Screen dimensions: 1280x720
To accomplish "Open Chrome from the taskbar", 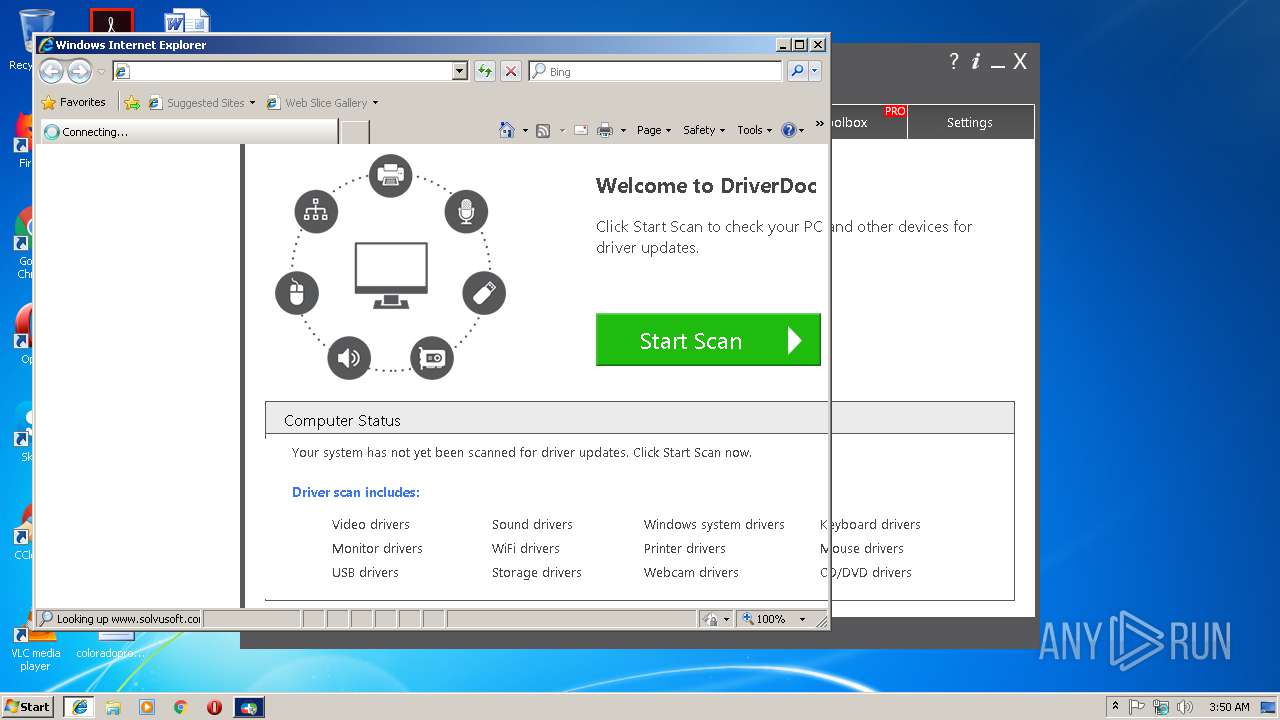I will (x=180, y=707).
